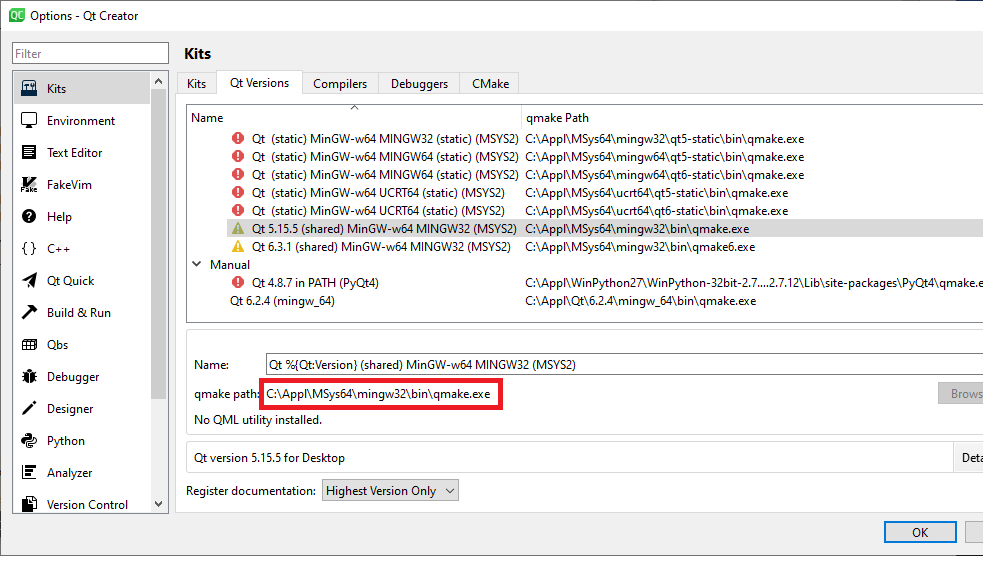
Task: Edit the version Name field
Action: (624, 365)
